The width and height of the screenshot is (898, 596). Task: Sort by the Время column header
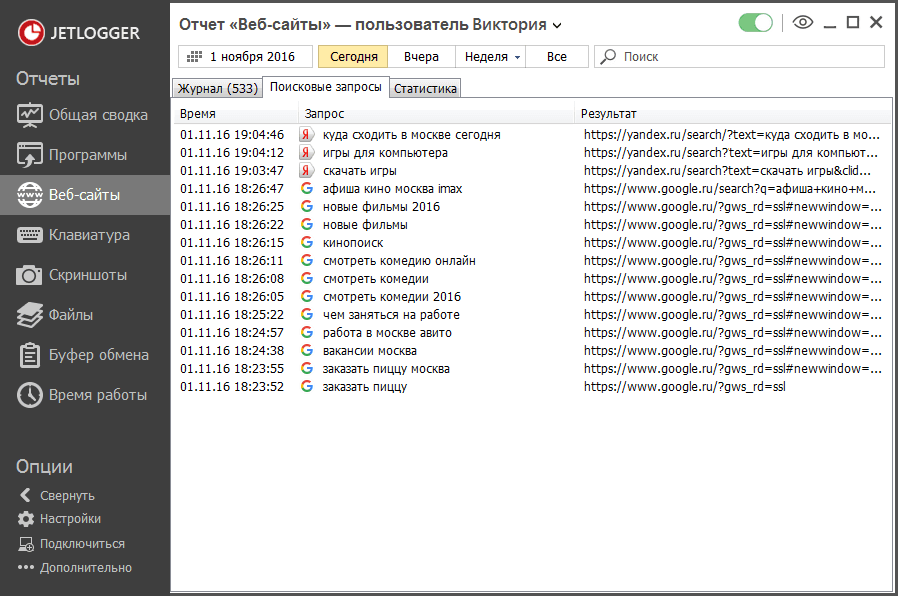click(235, 114)
